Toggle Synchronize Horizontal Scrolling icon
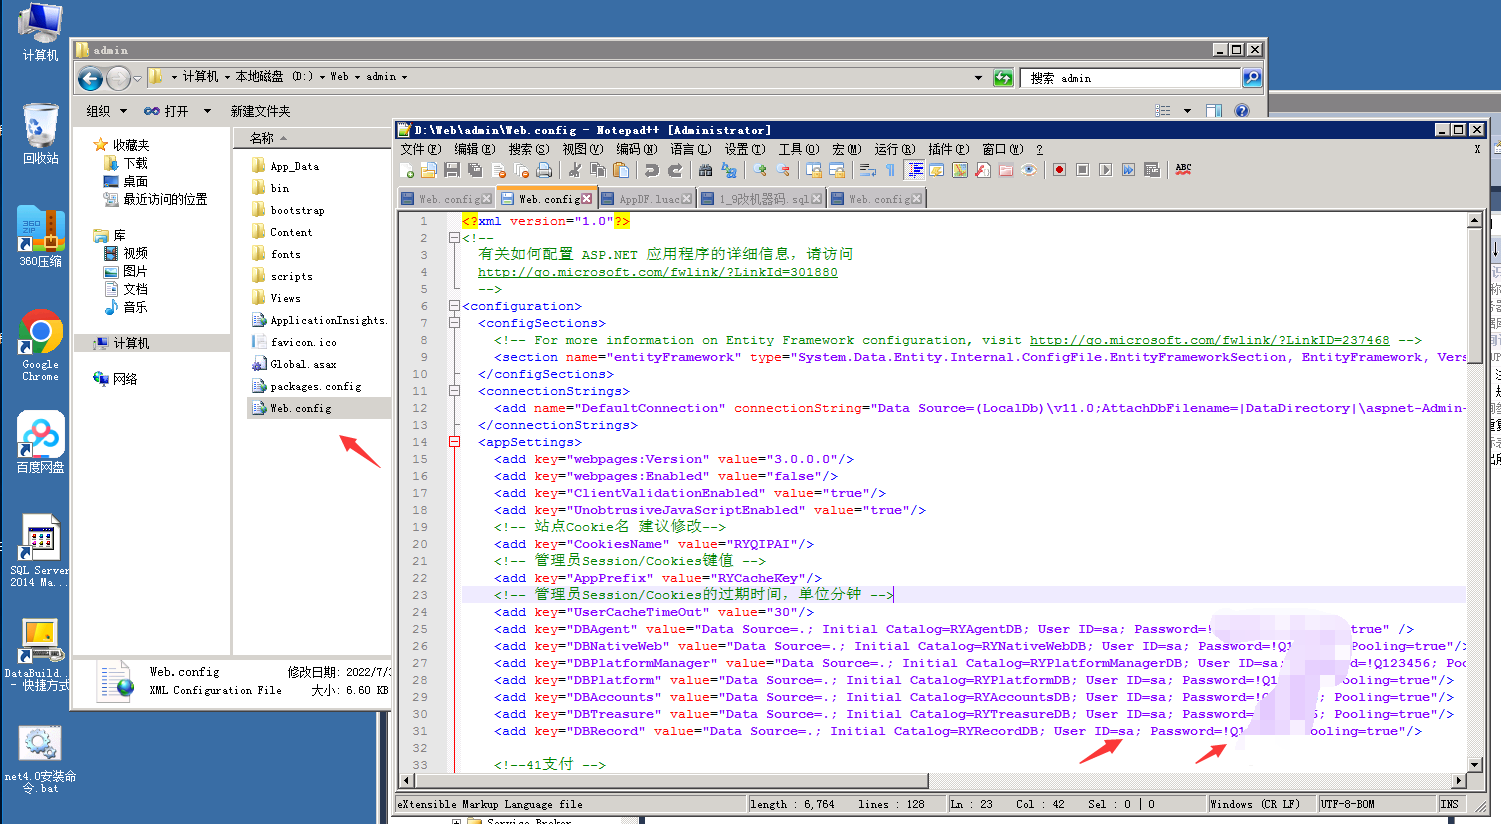Viewport: 1501px width, 824px height. pos(837,170)
